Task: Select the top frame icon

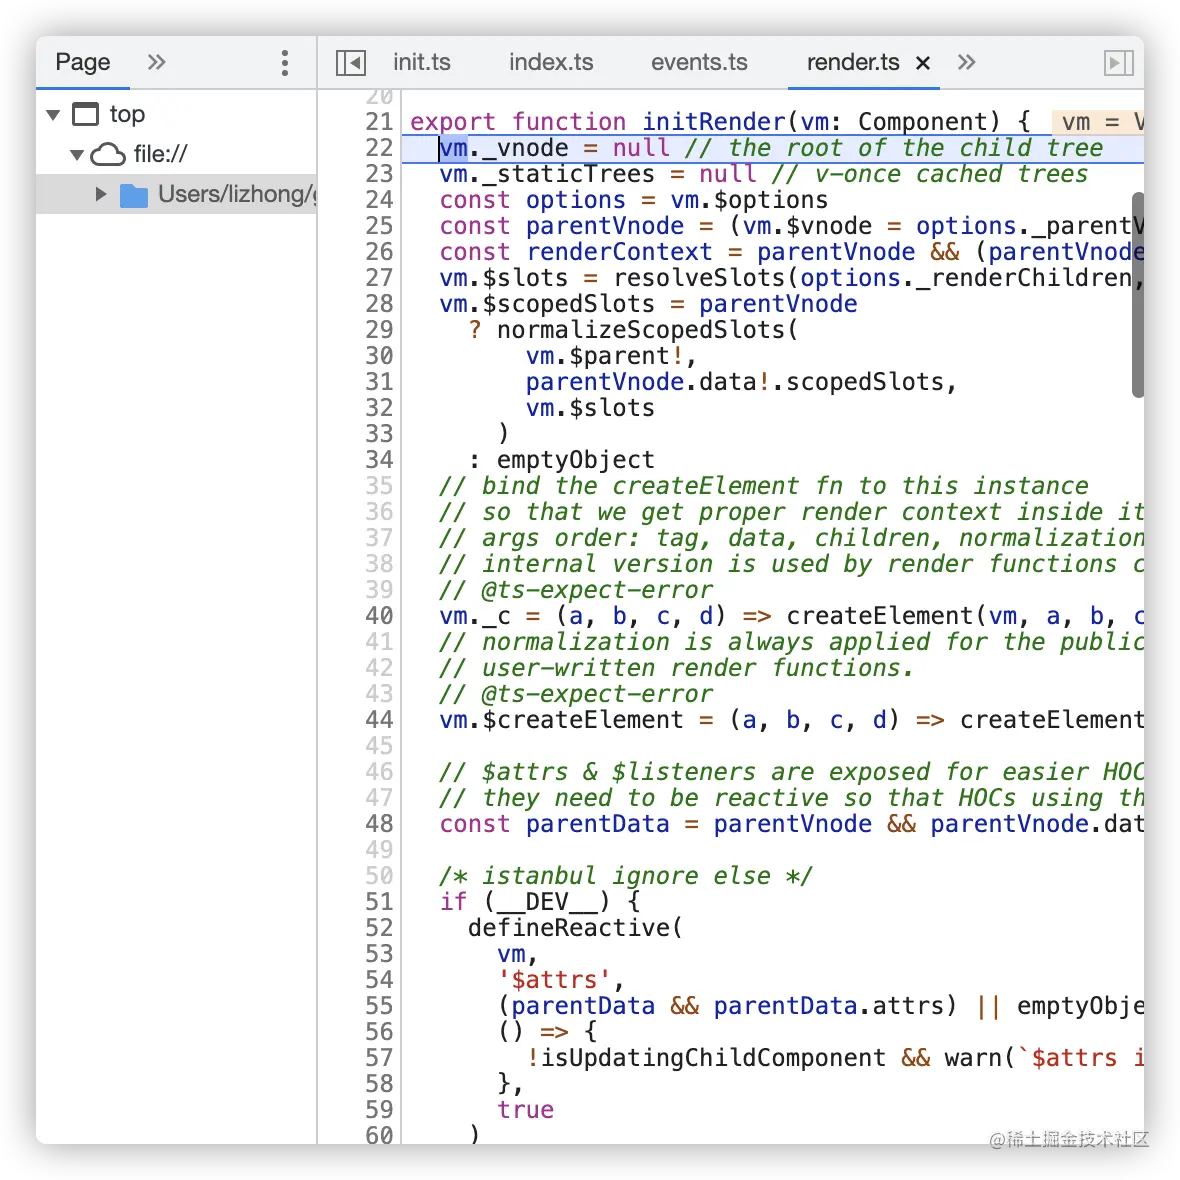Action: (x=85, y=114)
